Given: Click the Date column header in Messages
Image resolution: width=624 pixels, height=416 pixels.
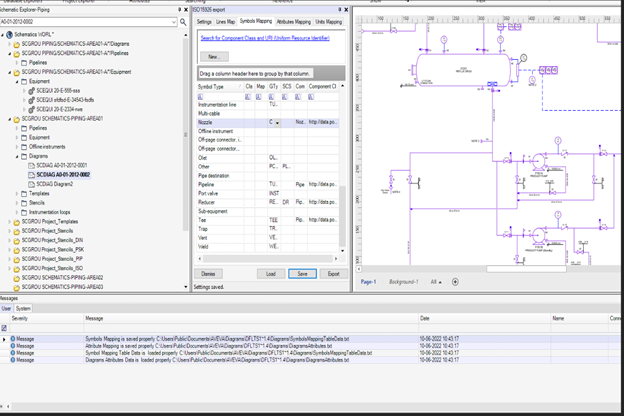Looking at the screenshot, I should click(x=484, y=318).
